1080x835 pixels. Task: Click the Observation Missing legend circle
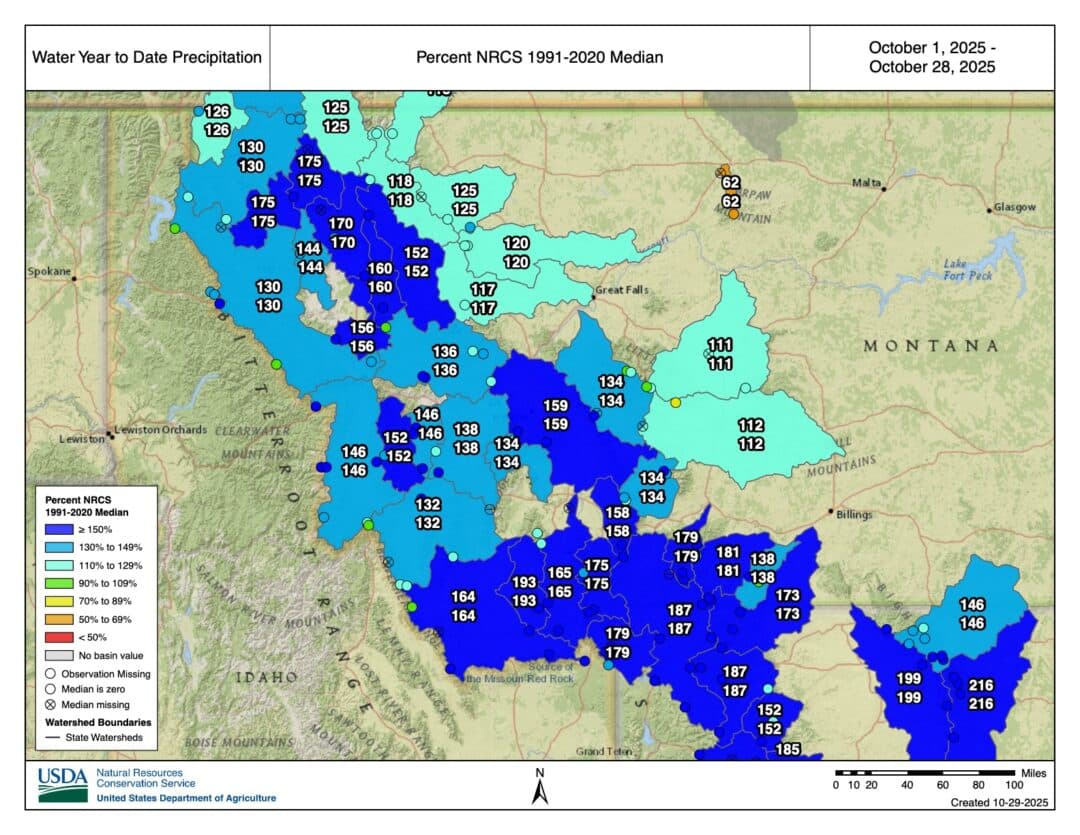click(50, 674)
